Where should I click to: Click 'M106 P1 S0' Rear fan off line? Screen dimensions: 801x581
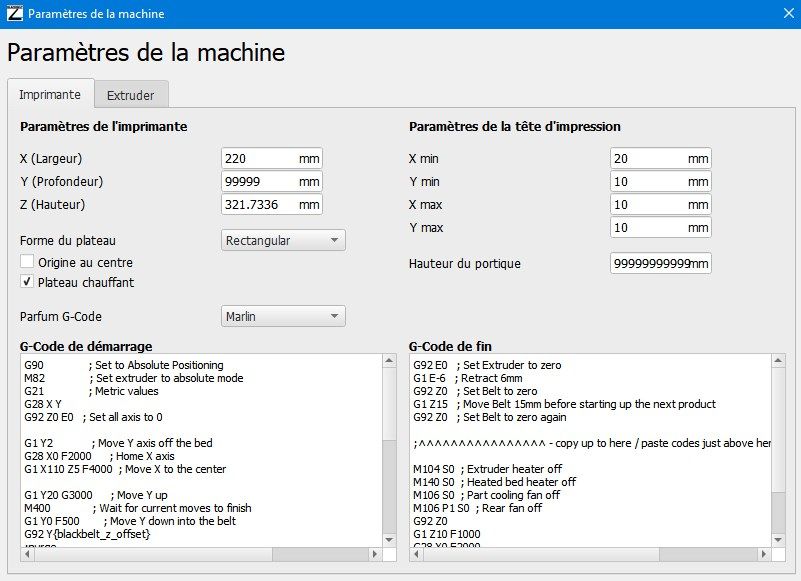pos(478,508)
